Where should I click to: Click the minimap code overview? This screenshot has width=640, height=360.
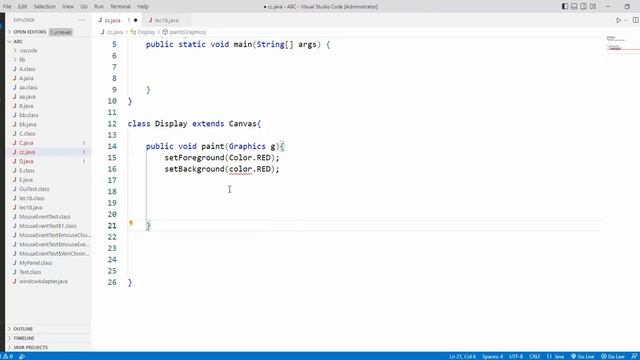pos(620,44)
